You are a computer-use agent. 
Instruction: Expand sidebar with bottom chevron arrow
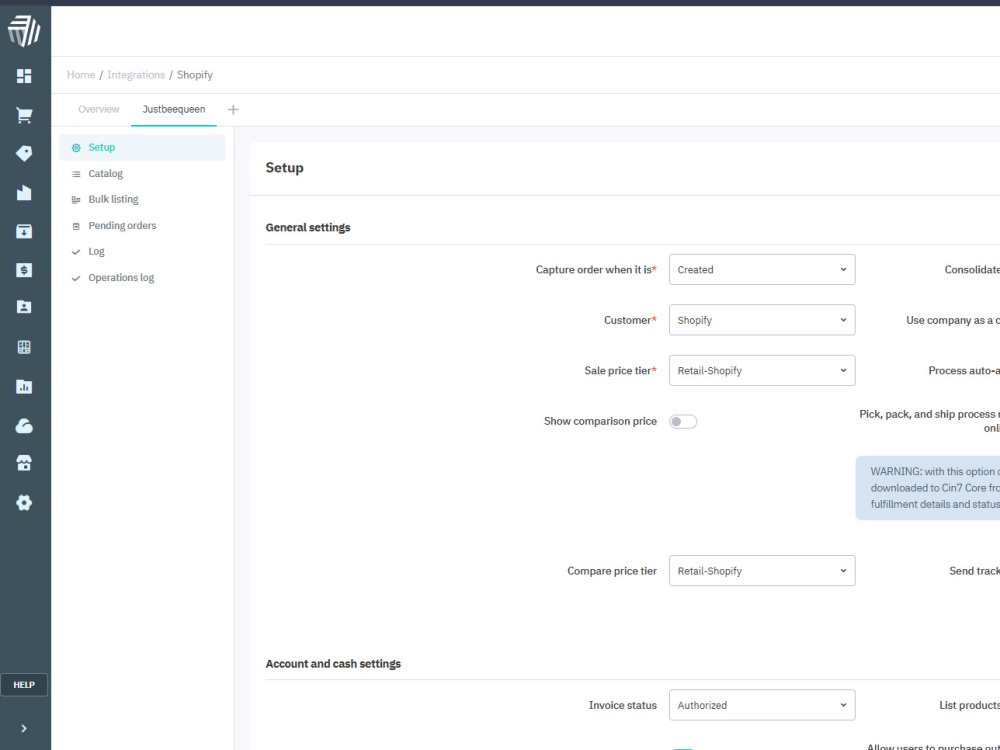[24, 728]
